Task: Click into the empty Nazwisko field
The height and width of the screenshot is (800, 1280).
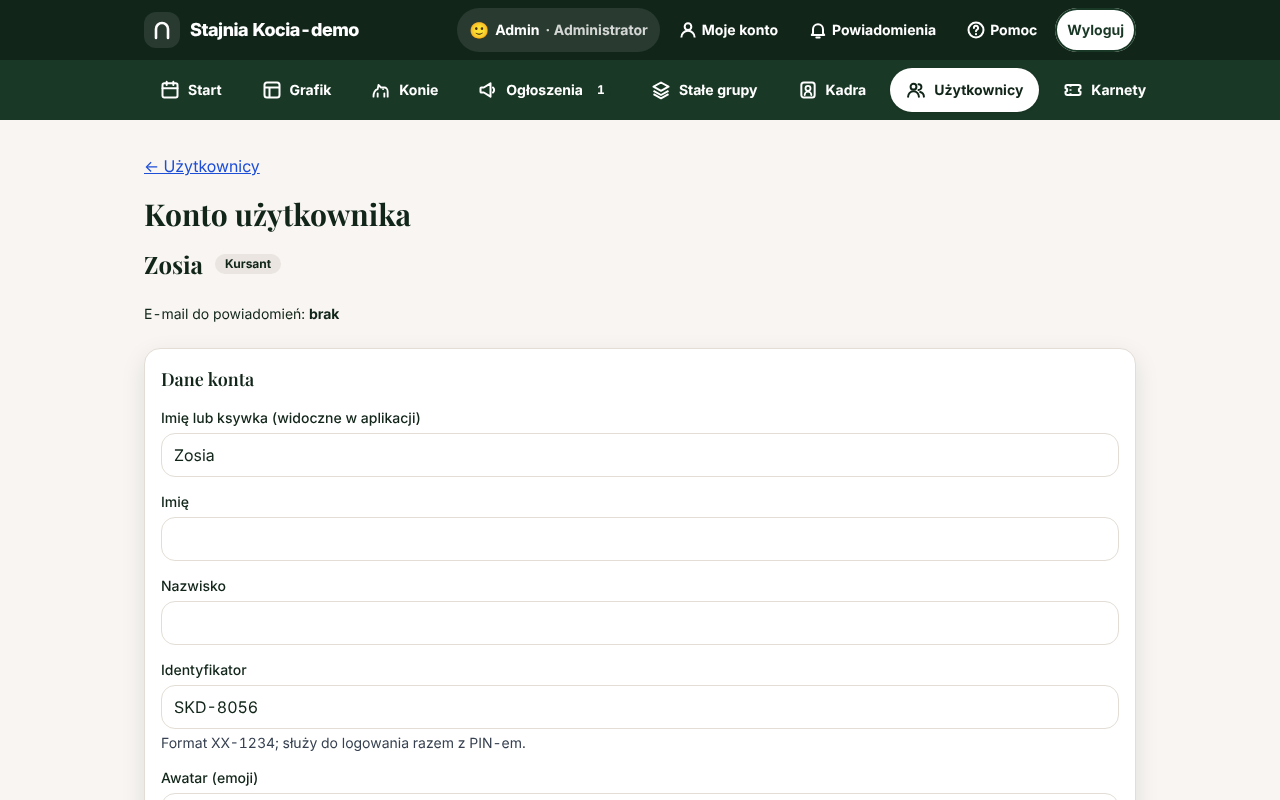Action: click(x=640, y=623)
